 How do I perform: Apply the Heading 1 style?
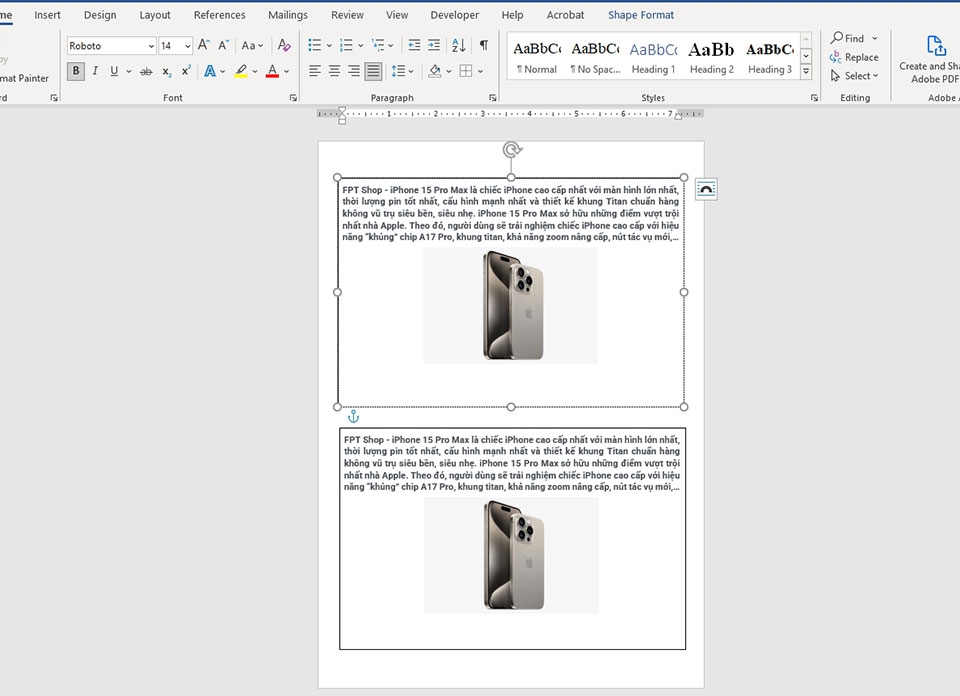pyautogui.click(x=653, y=58)
